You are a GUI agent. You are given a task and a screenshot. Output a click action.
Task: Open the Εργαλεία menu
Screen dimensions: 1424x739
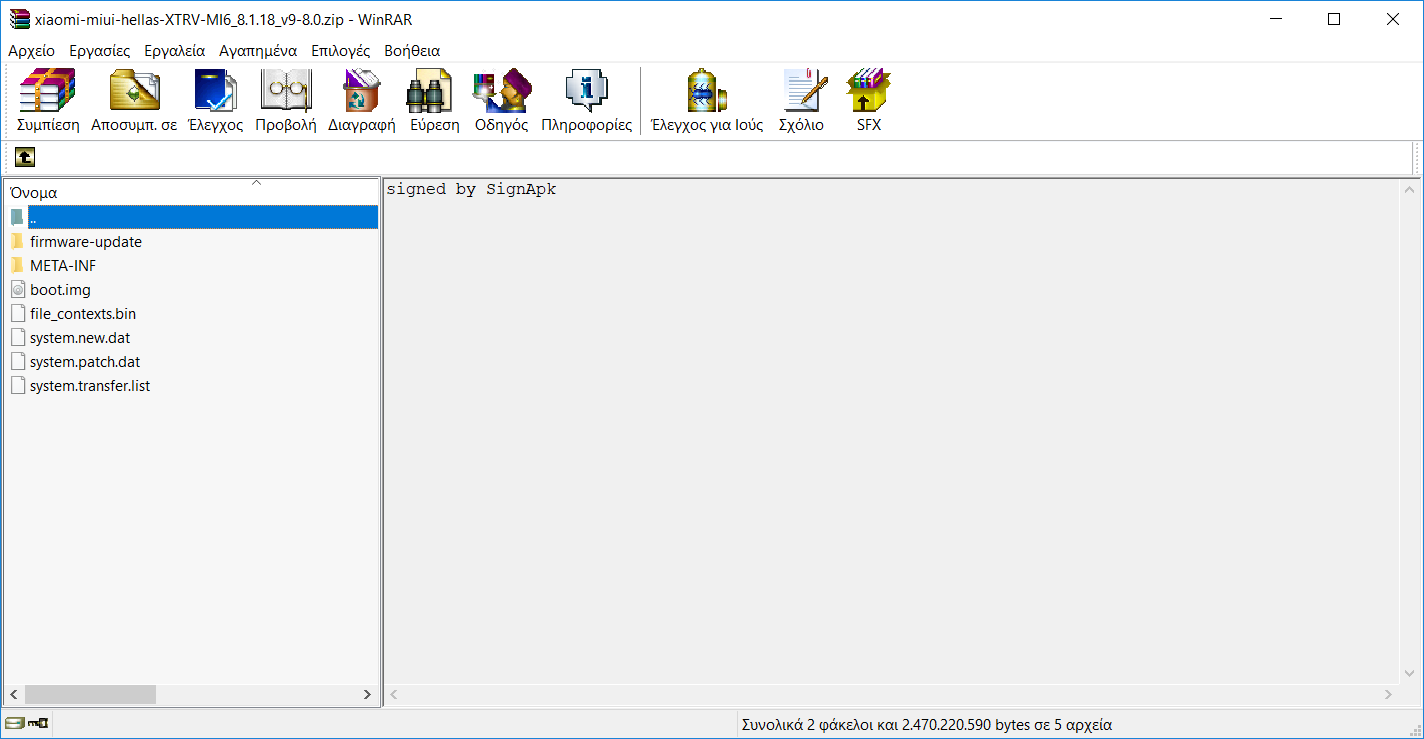click(175, 51)
